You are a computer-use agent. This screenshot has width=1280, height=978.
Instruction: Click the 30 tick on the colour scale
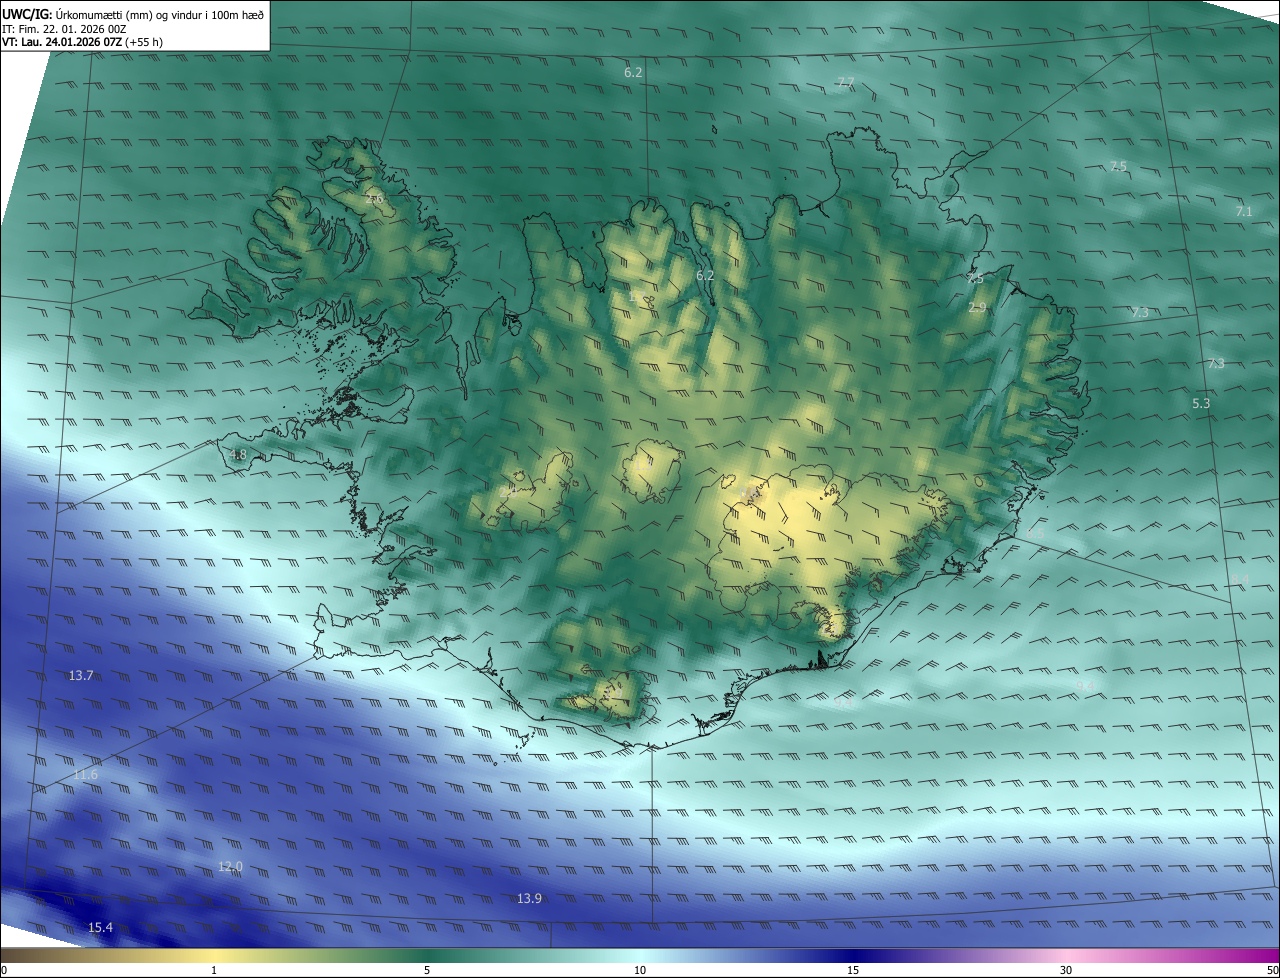point(1066,970)
